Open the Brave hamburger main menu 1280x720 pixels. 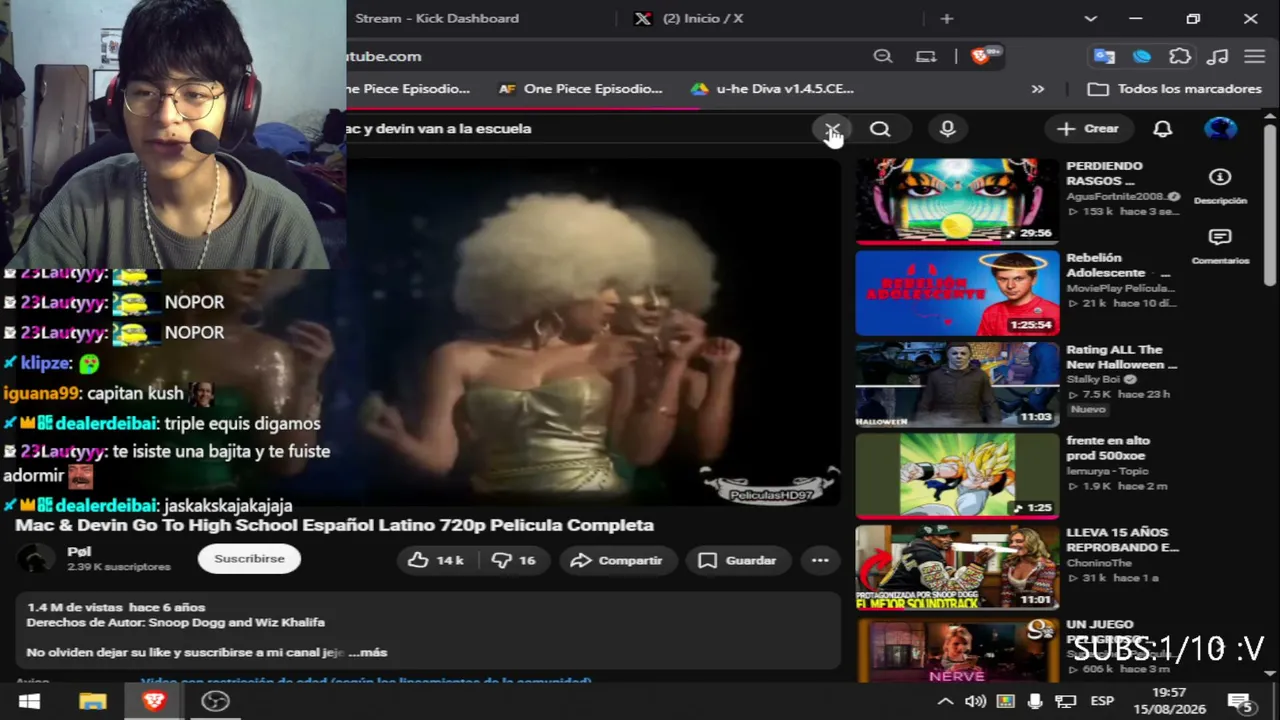[x=1255, y=57]
